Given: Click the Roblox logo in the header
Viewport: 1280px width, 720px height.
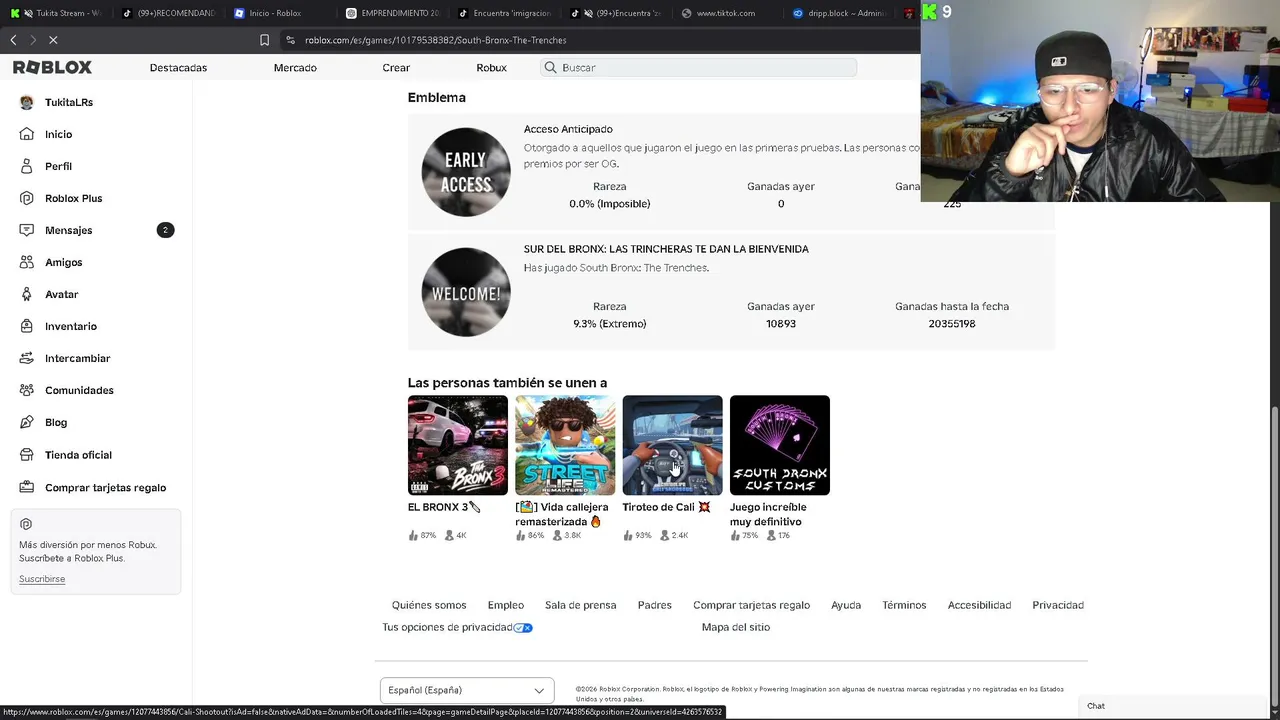Looking at the screenshot, I should click(x=52, y=67).
